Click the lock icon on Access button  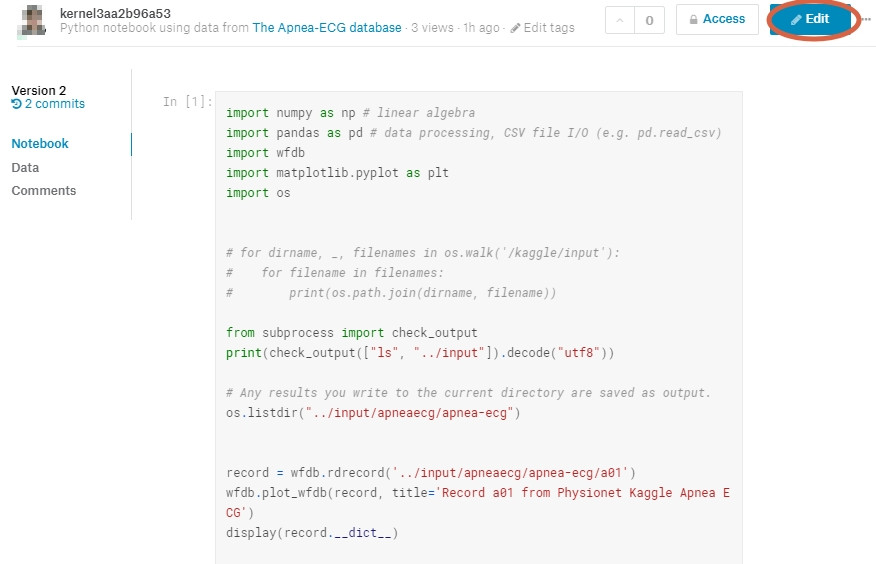[x=693, y=19]
